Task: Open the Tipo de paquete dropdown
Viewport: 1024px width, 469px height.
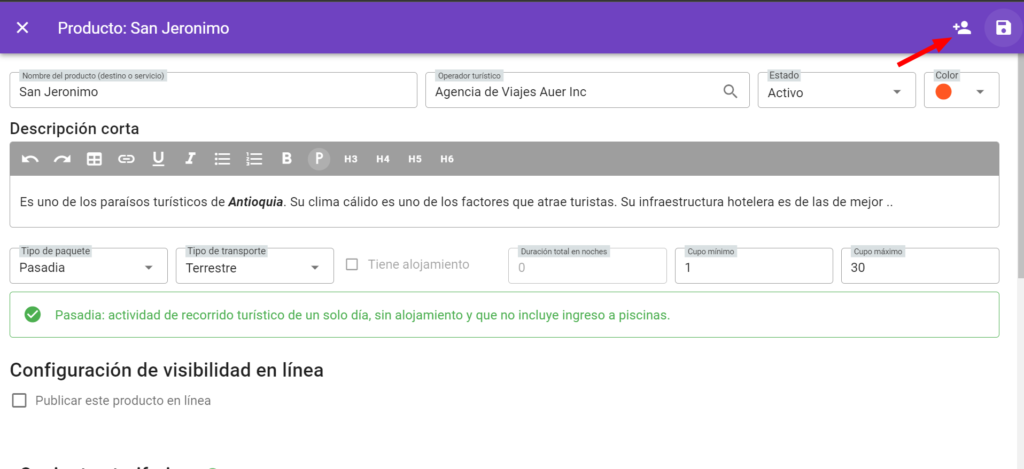Action: 88,266
